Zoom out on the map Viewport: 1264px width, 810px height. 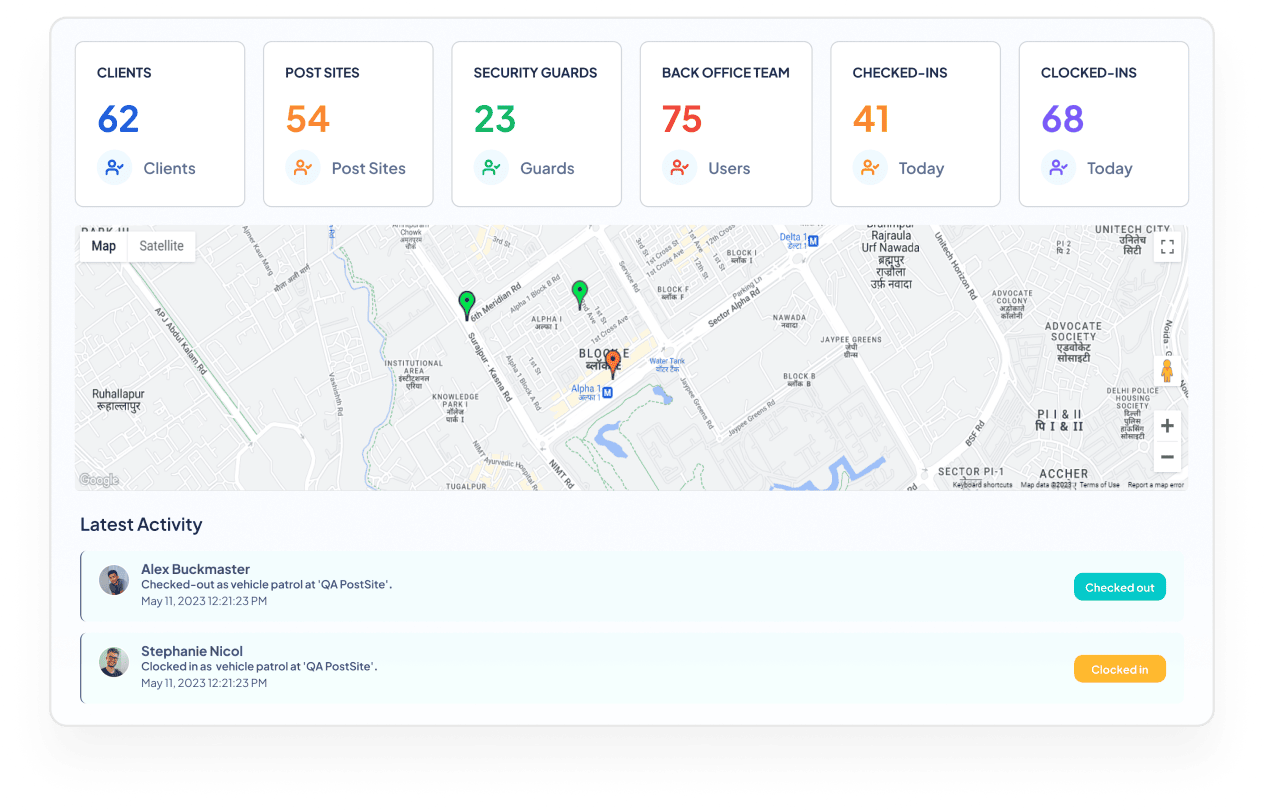click(x=1167, y=458)
